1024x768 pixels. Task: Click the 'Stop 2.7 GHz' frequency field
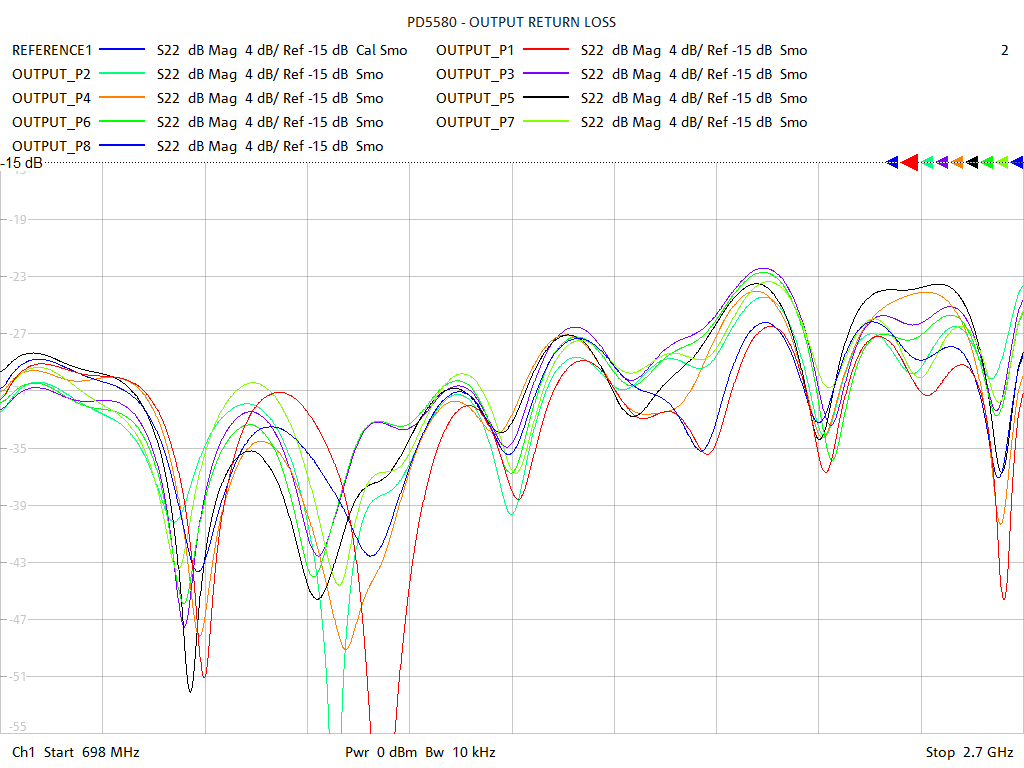tap(969, 752)
